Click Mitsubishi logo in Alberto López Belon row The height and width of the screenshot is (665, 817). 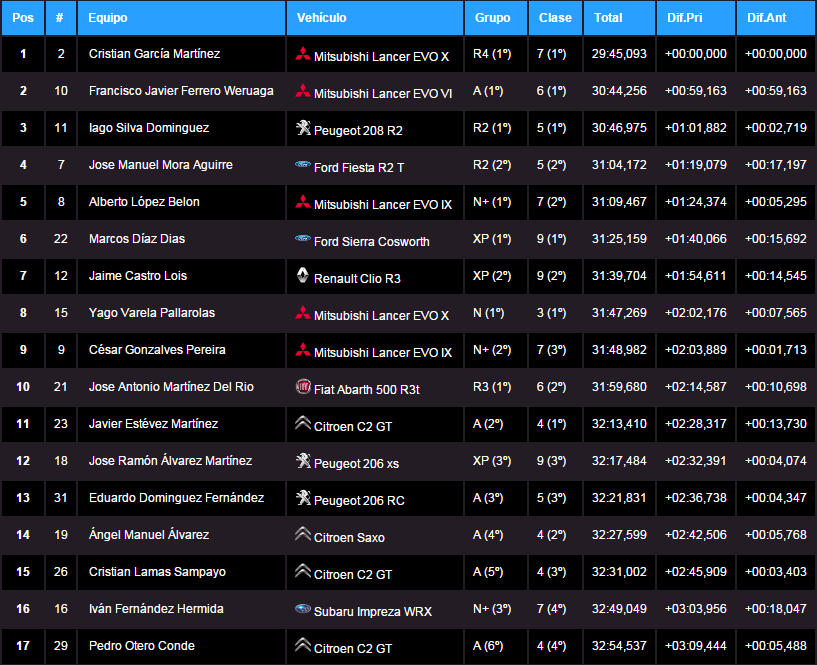(x=303, y=201)
